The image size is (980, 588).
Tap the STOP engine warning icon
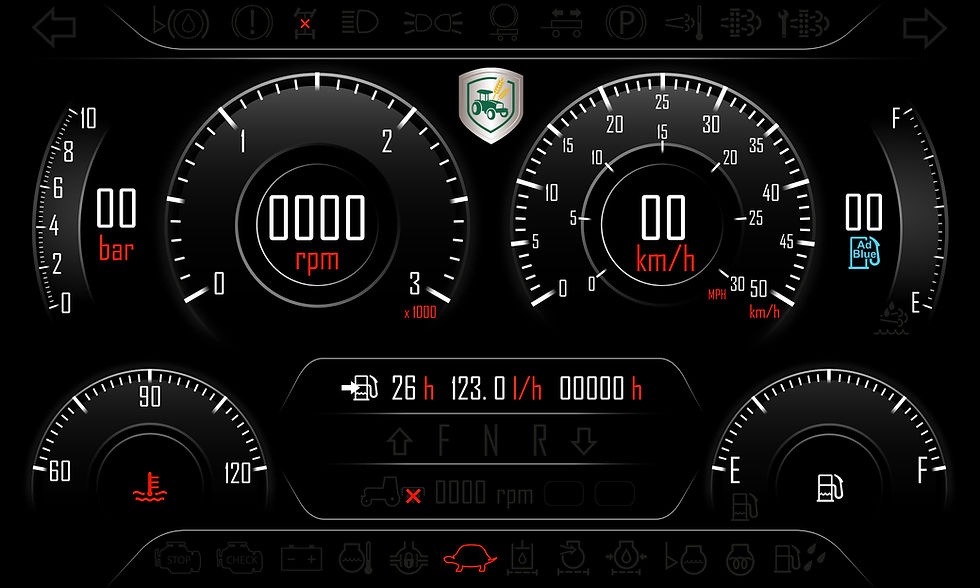178,559
